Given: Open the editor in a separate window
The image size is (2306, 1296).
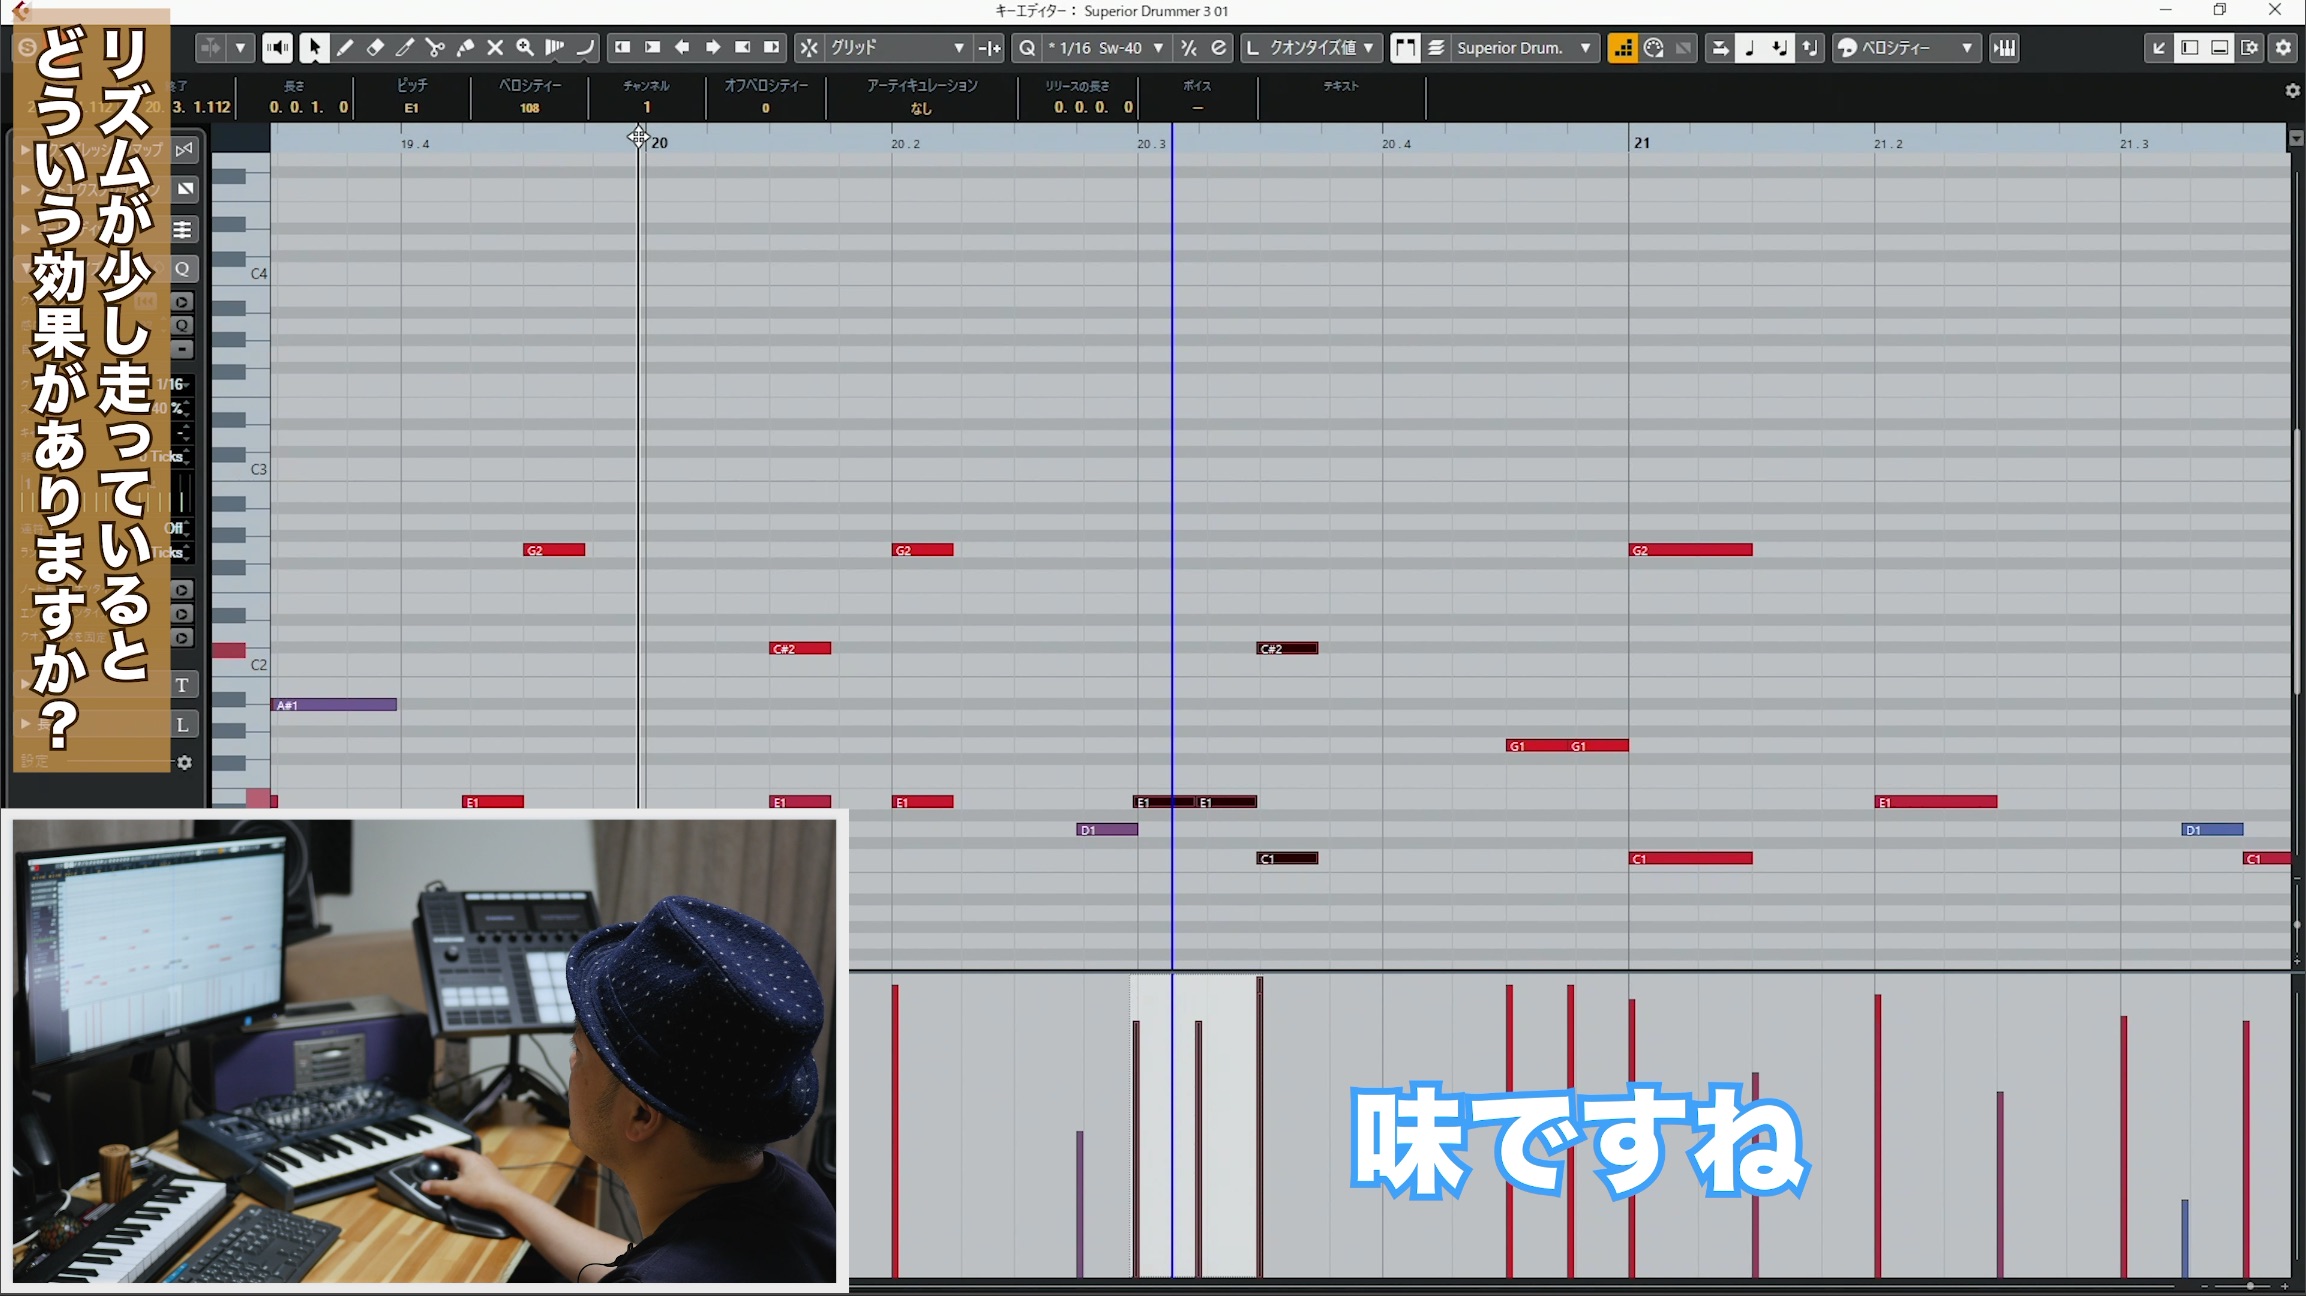Looking at the screenshot, I should coord(2159,47).
